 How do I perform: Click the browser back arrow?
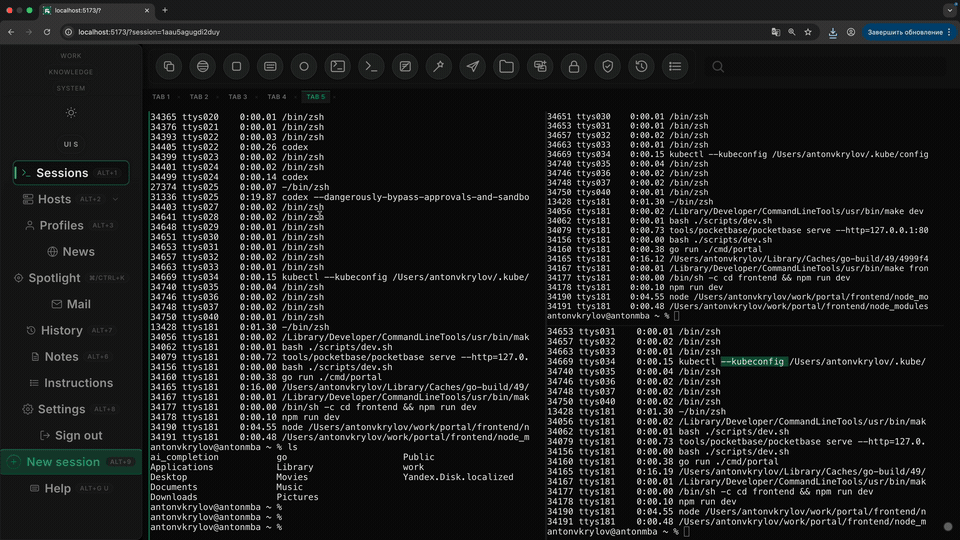(x=11, y=32)
